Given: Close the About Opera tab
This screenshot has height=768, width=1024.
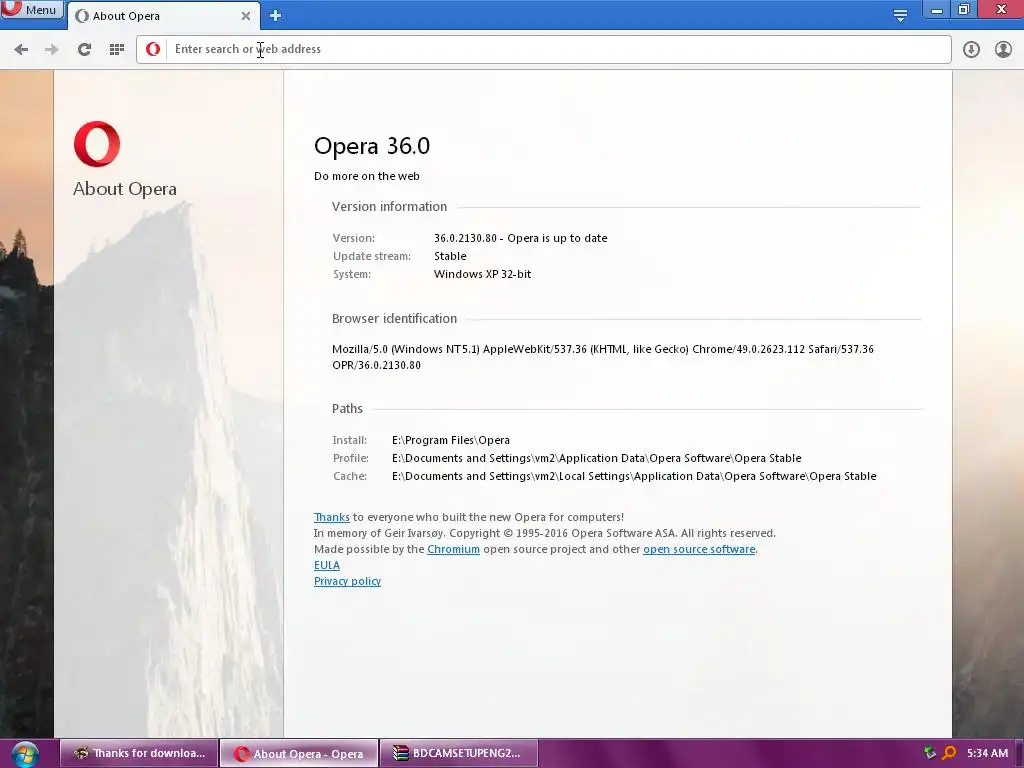Looking at the screenshot, I should pyautogui.click(x=246, y=16).
